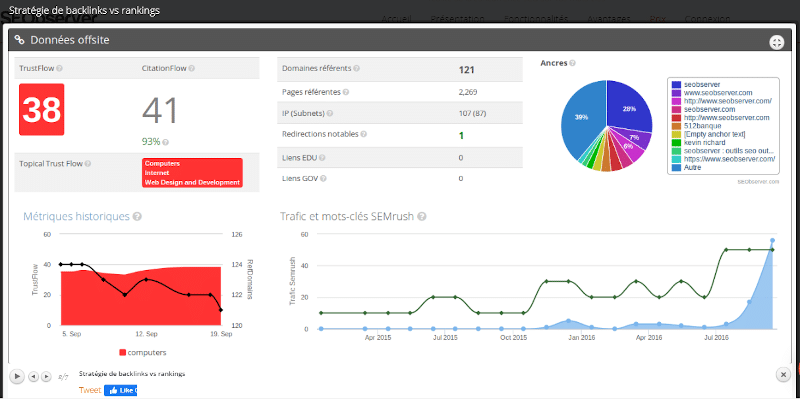Click help icon next to Pages référentes
Image resolution: width=800 pixels, height=399 pixels.
tap(346, 92)
